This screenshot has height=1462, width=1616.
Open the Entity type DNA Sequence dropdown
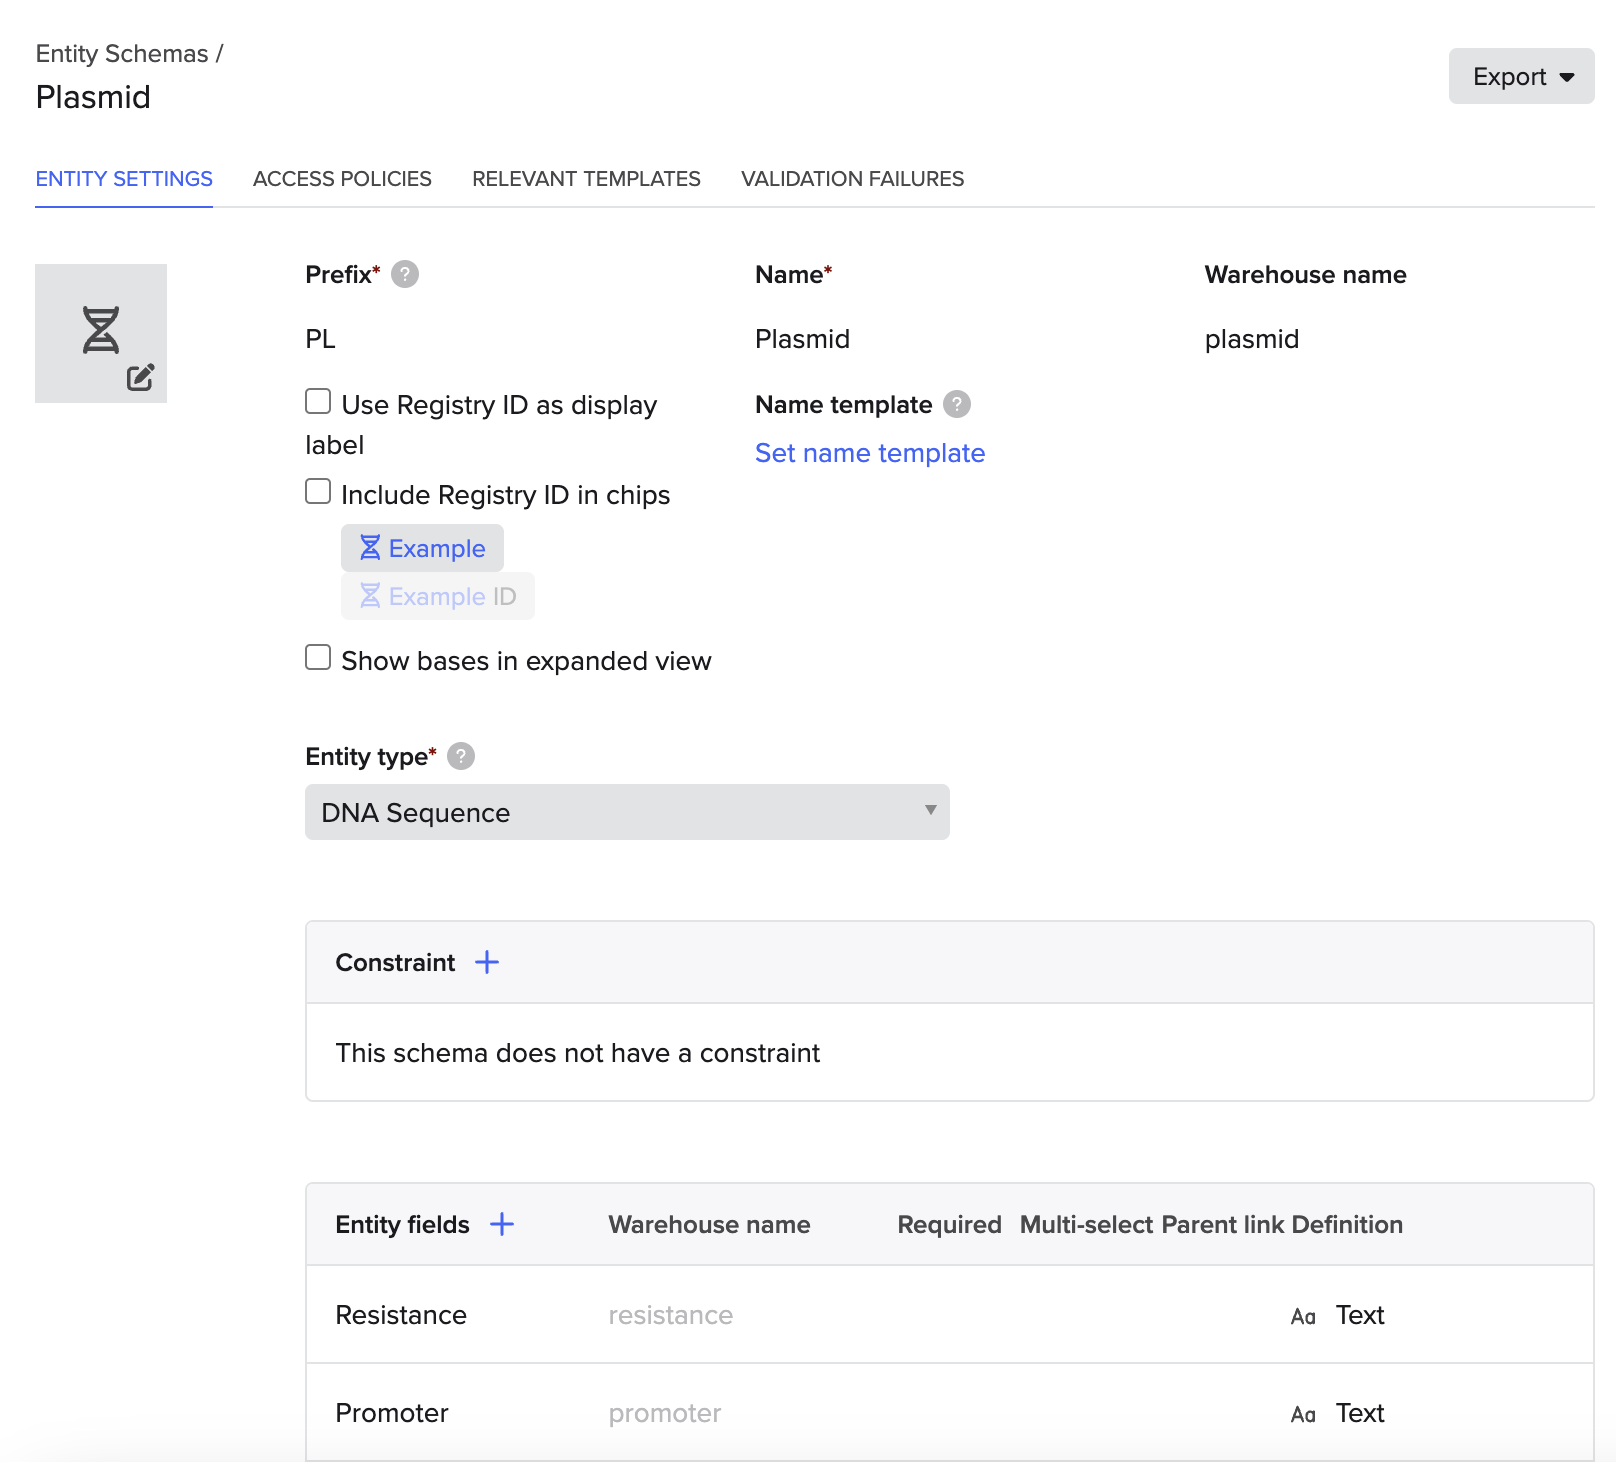[x=627, y=812]
